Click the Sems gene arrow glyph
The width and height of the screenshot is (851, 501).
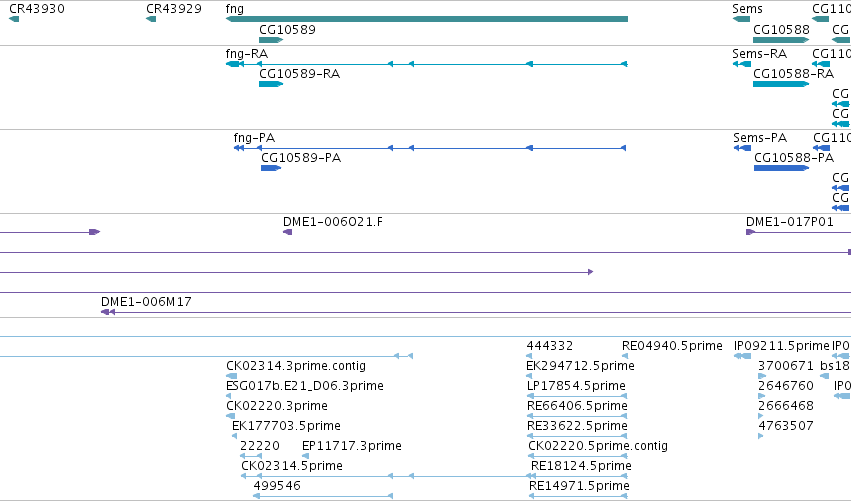741,19
